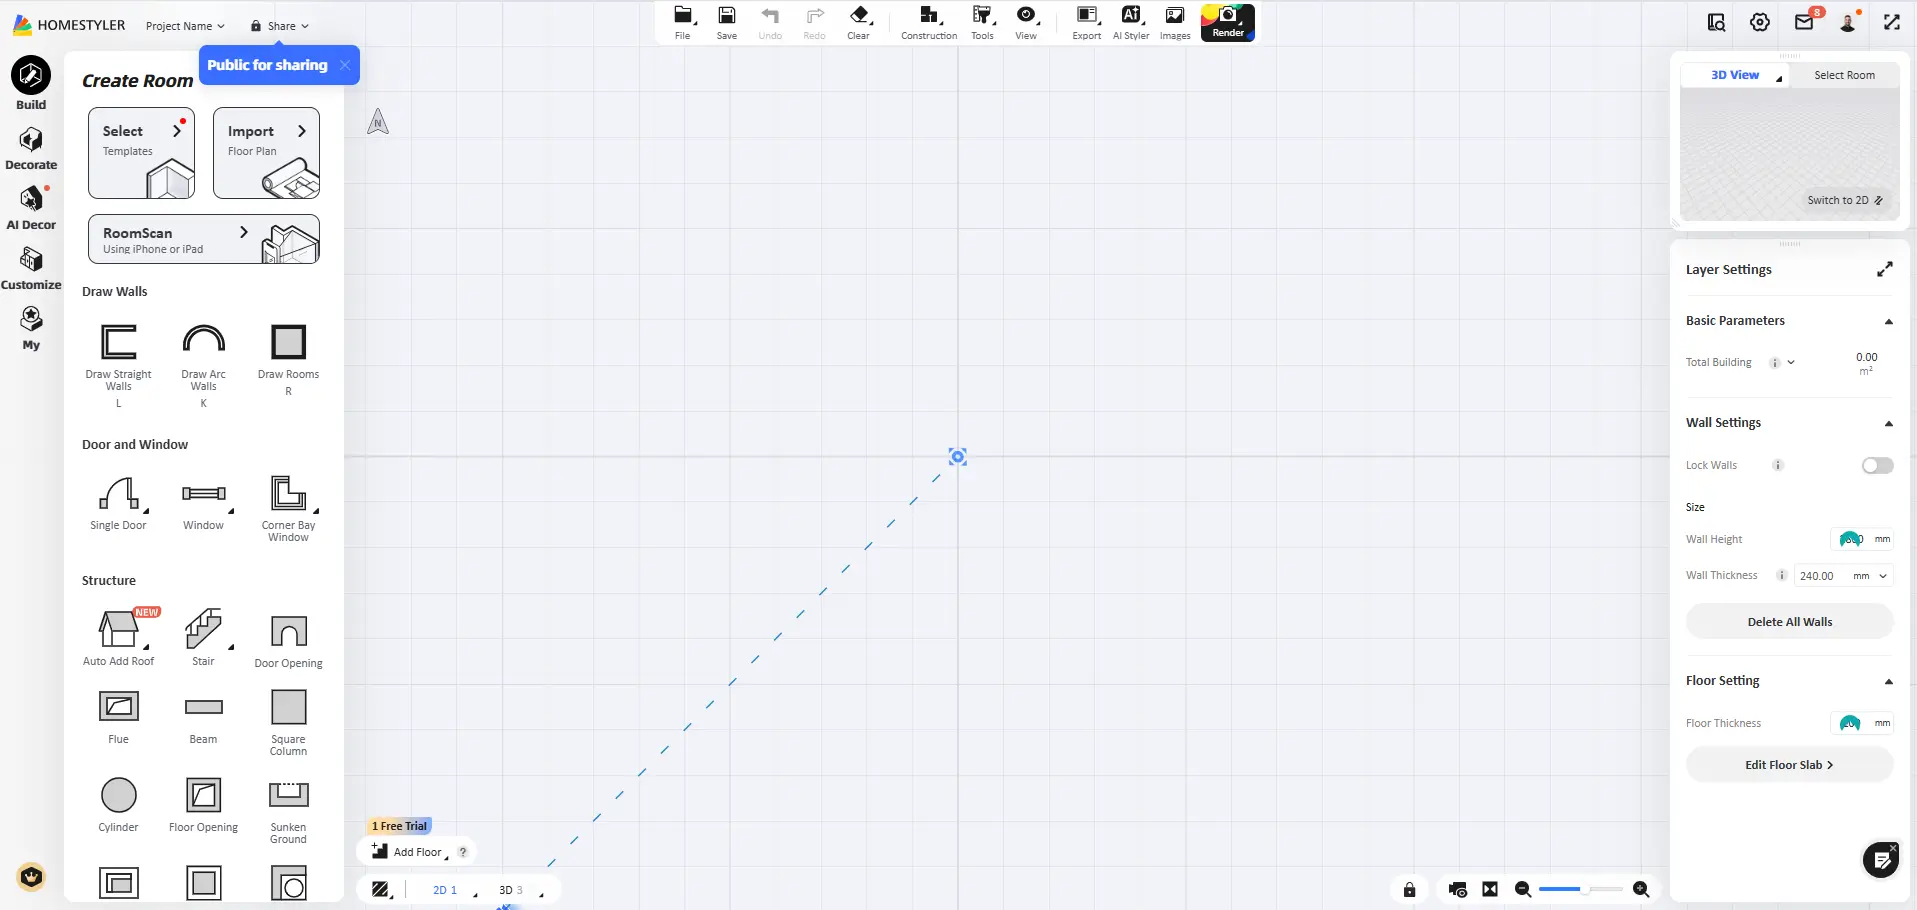
Task: Select the Draw Straight Walls tool
Action: coord(119,353)
